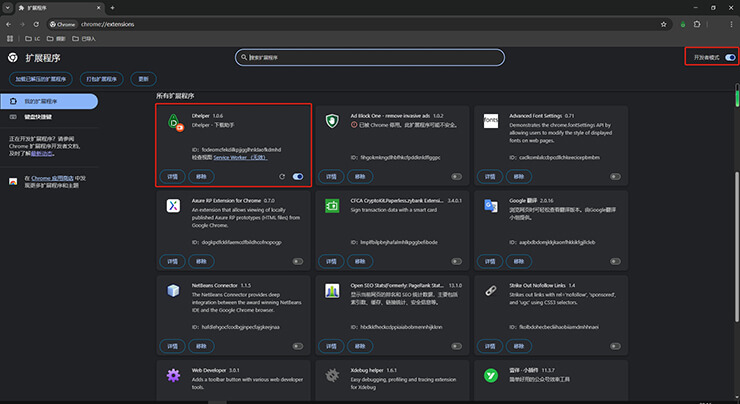Turn off 开发者模式 developer mode switch
The image size is (740, 404).
click(x=730, y=58)
